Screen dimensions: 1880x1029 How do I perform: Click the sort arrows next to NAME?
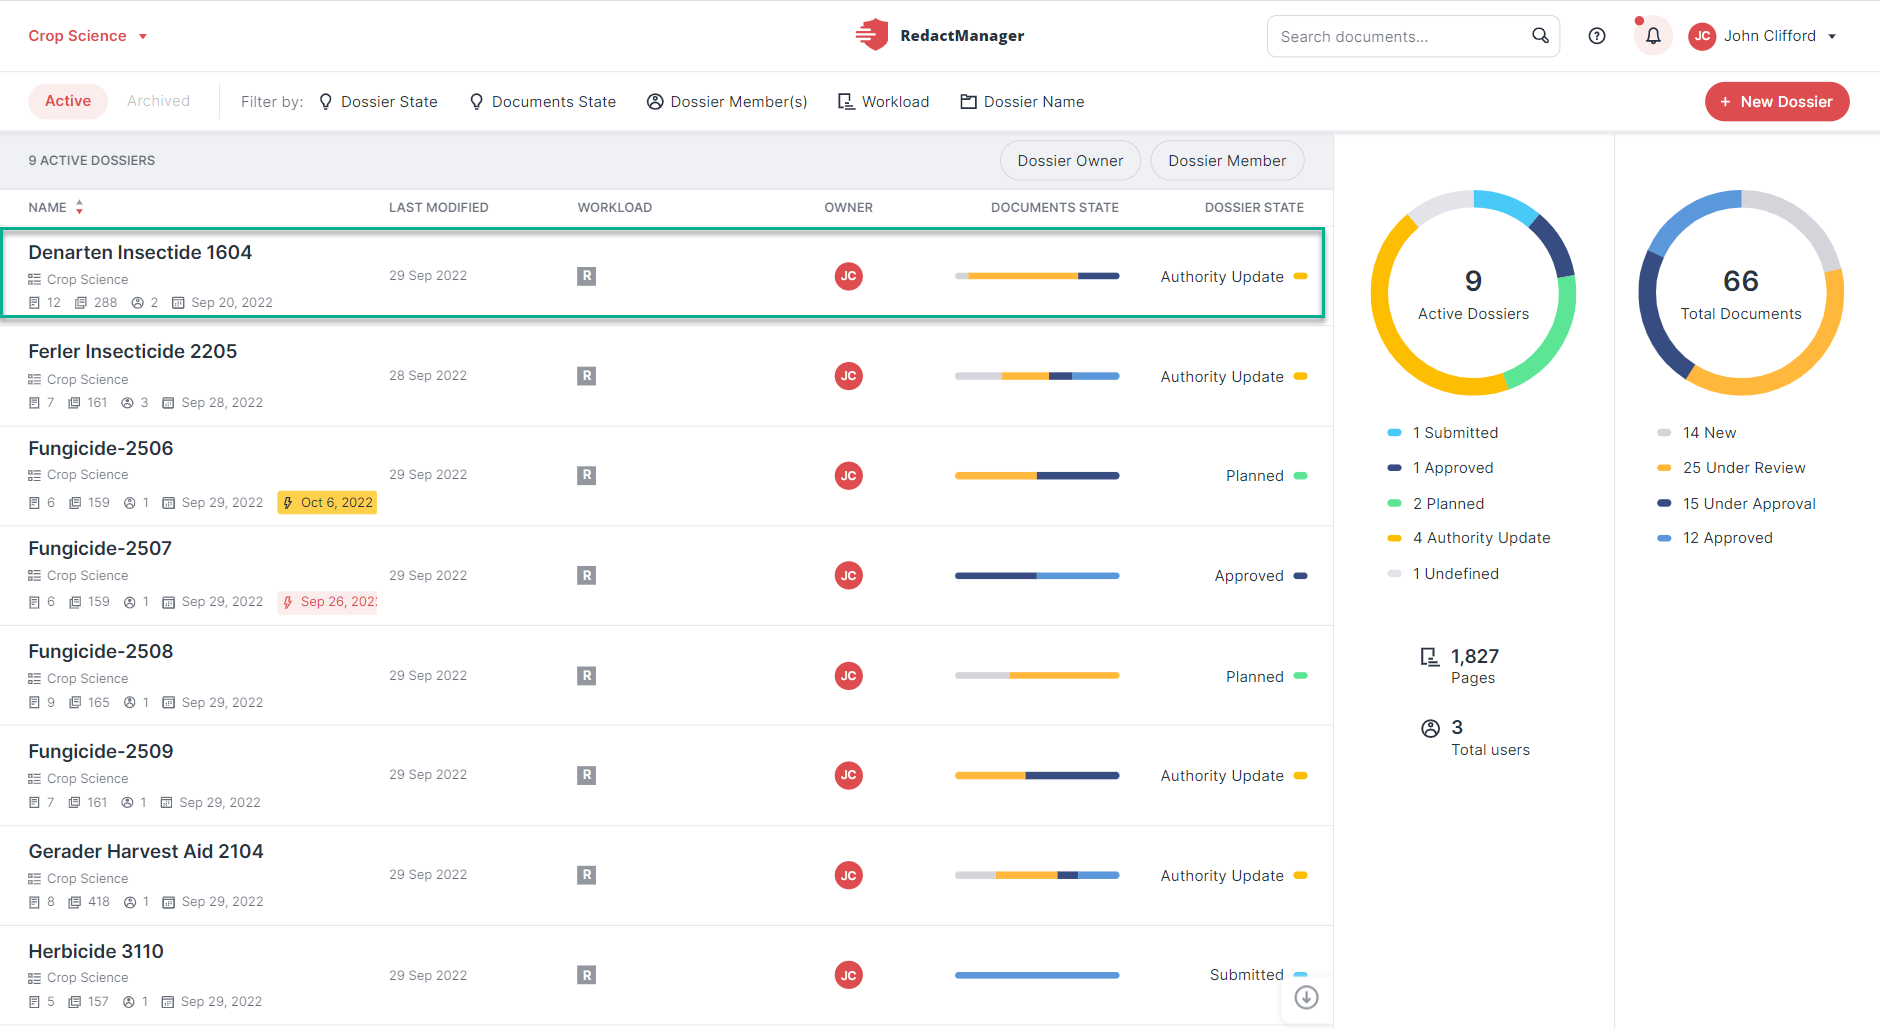[79, 207]
